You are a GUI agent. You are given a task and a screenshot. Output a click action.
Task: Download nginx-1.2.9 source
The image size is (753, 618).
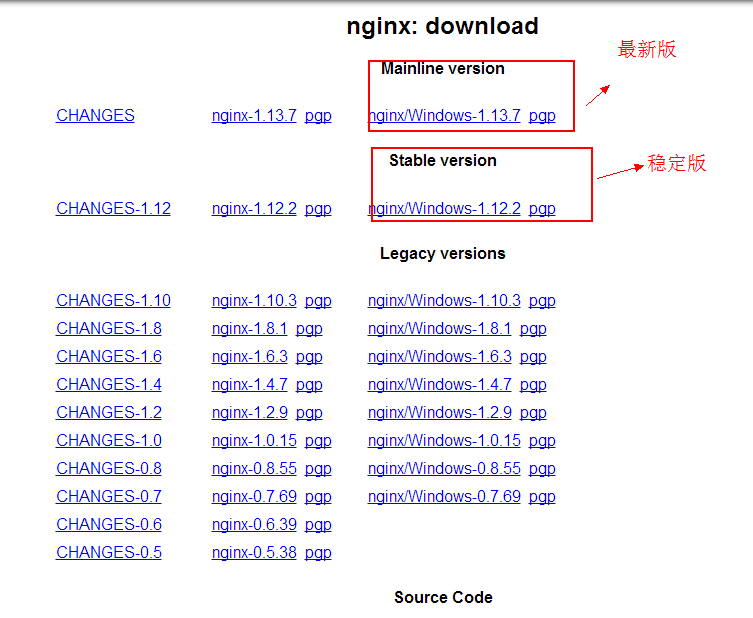click(250, 412)
